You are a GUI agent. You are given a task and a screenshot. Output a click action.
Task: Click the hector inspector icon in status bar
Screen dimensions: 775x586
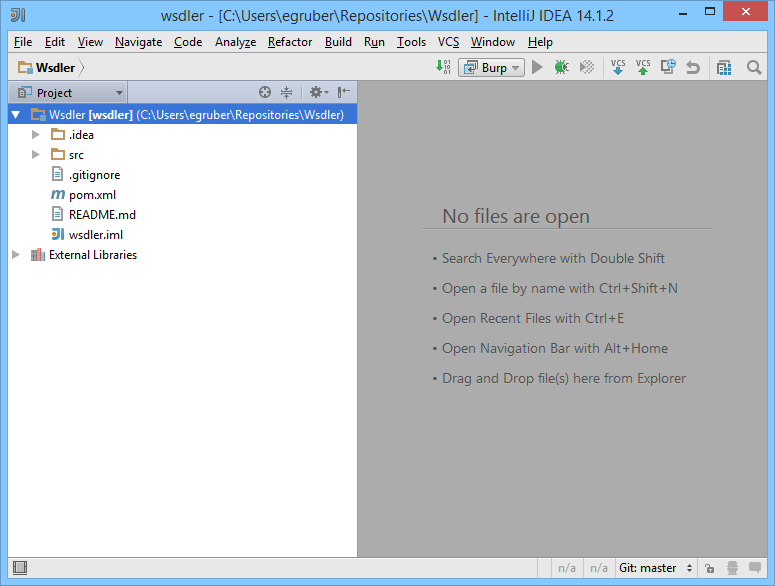coord(732,568)
